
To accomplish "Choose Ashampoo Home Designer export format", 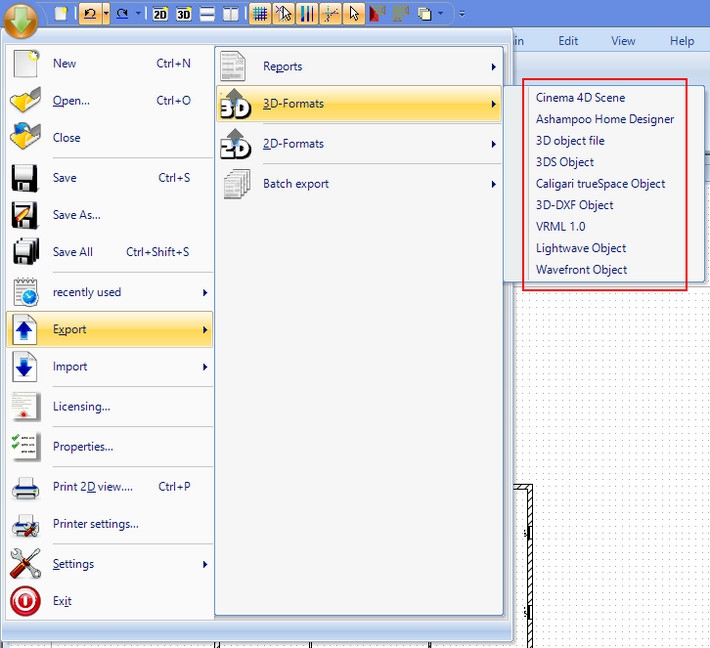I will pos(605,119).
